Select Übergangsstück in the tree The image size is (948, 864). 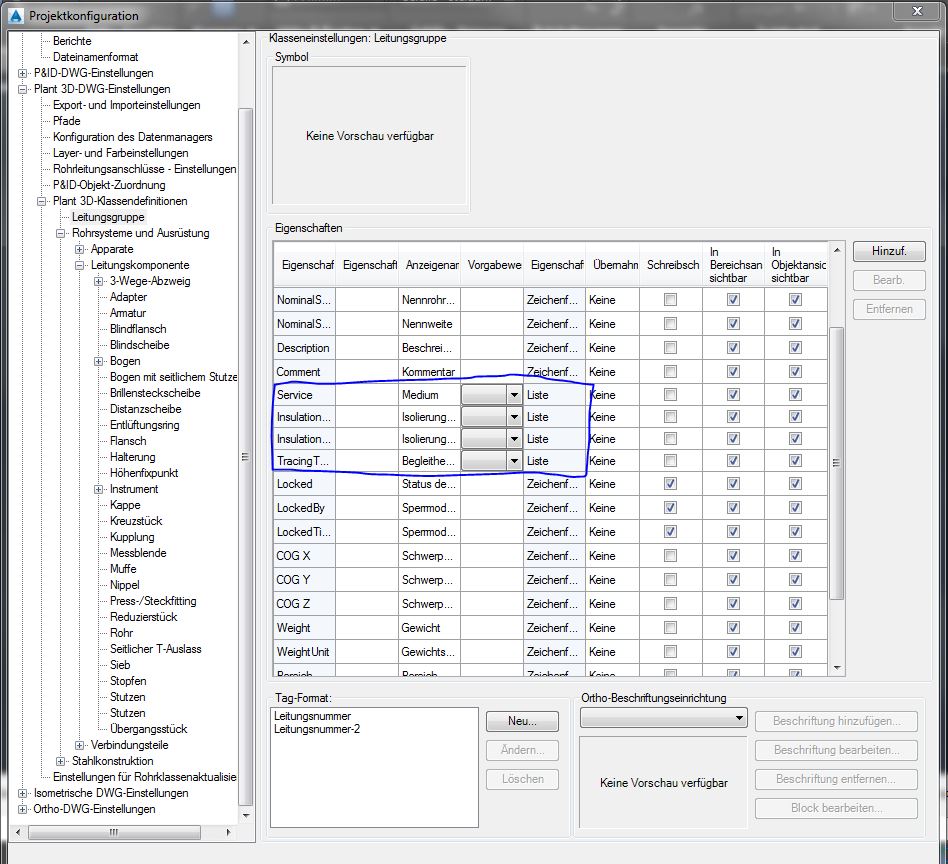(x=149, y=729)
